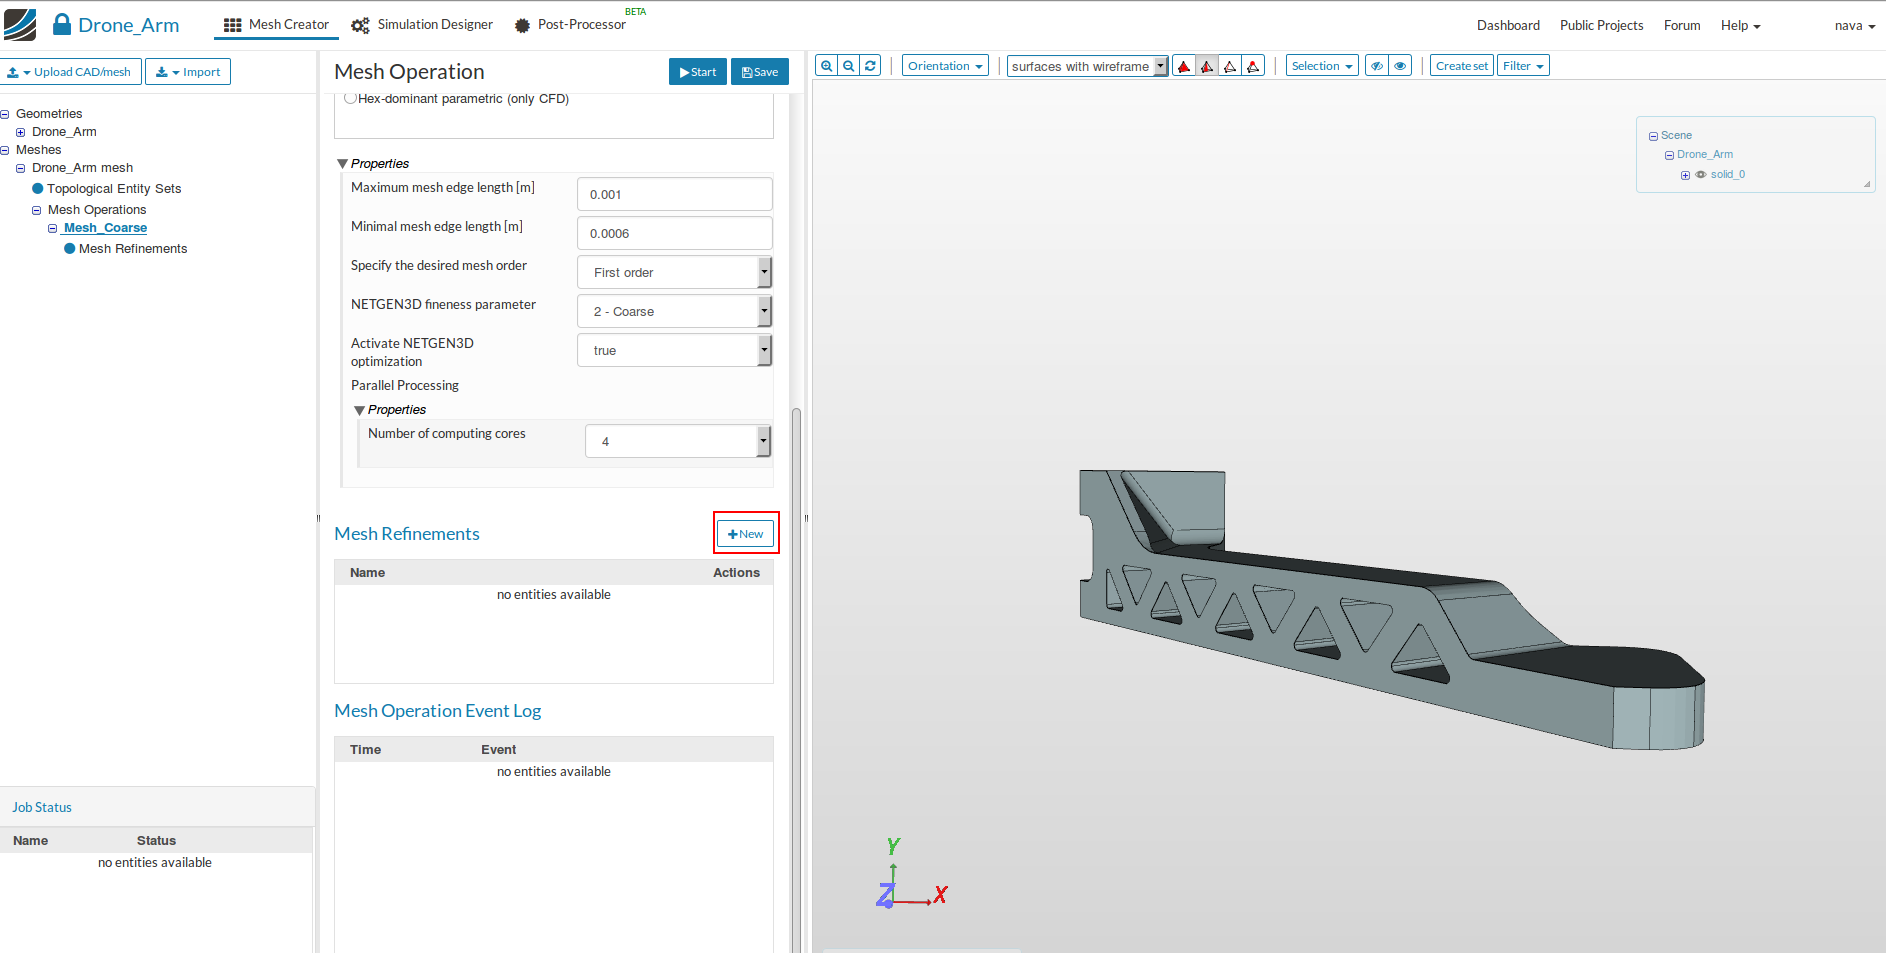The image size is (1886, 953).
Task: Open the render mode 'surfaces with wireframe' combo box
Action: coord(1087,66)
